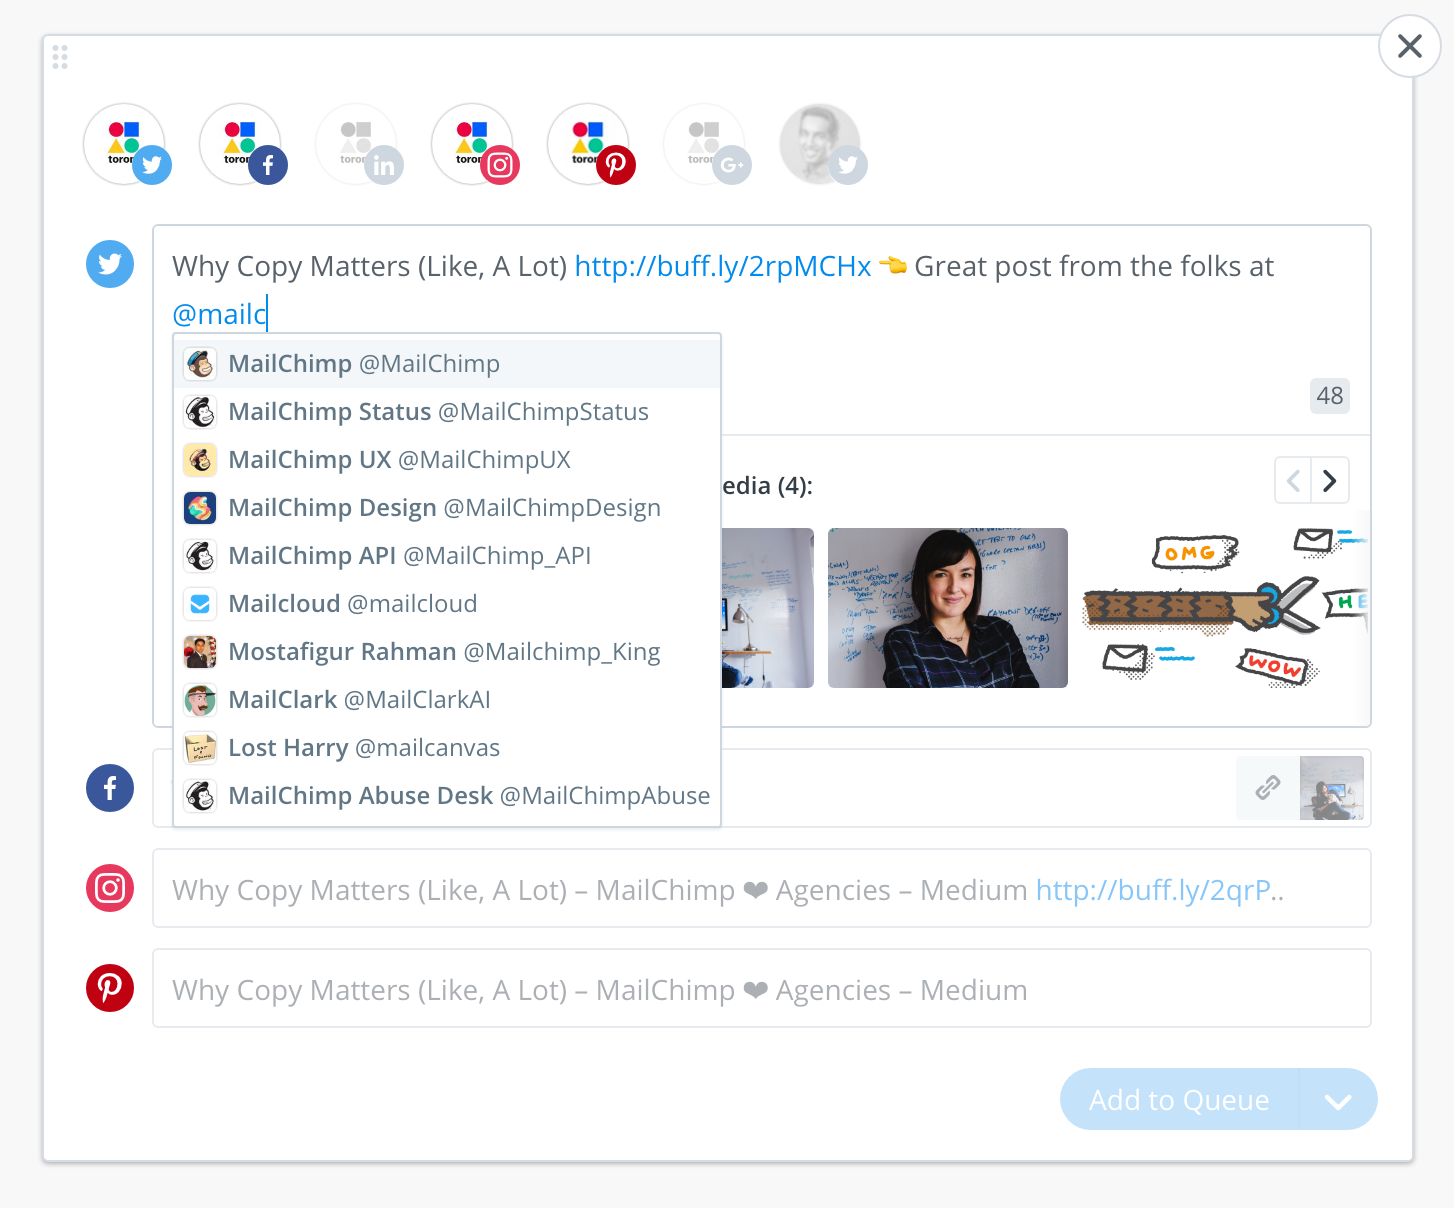Expand the Add to Queue dropdown arrow

tap(1338, 1100)
